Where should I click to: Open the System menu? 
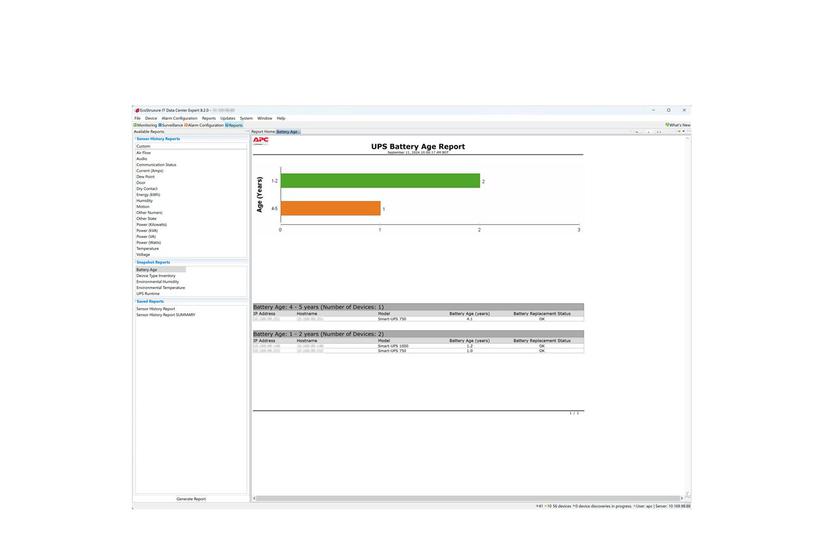246,118
